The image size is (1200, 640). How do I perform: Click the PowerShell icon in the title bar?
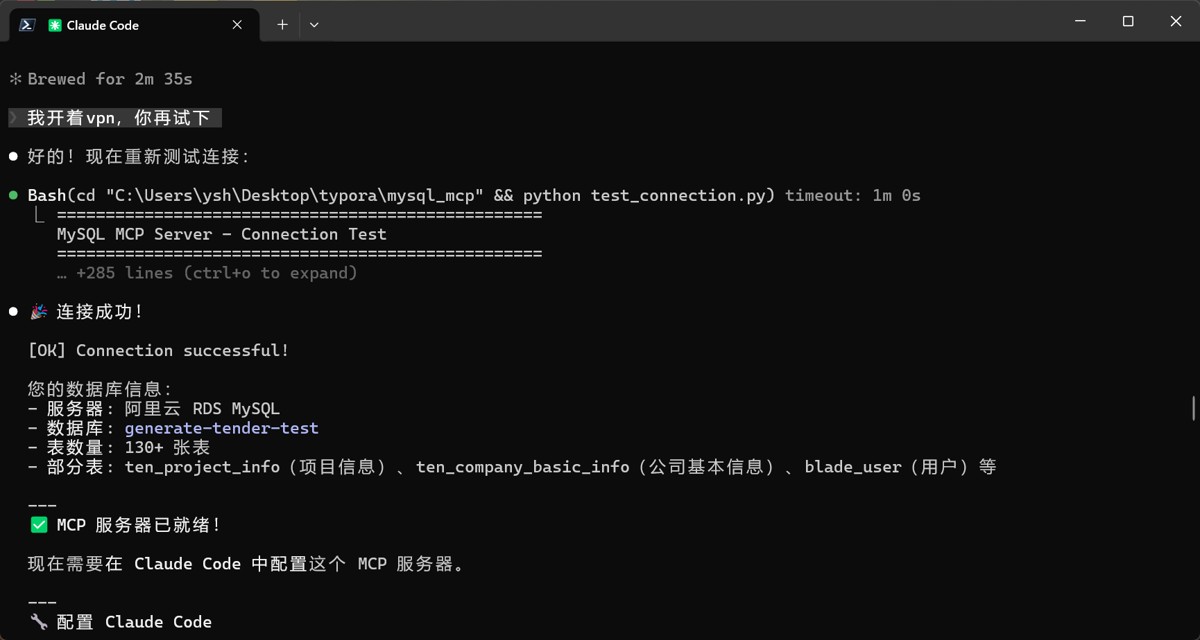coord(27,25)
